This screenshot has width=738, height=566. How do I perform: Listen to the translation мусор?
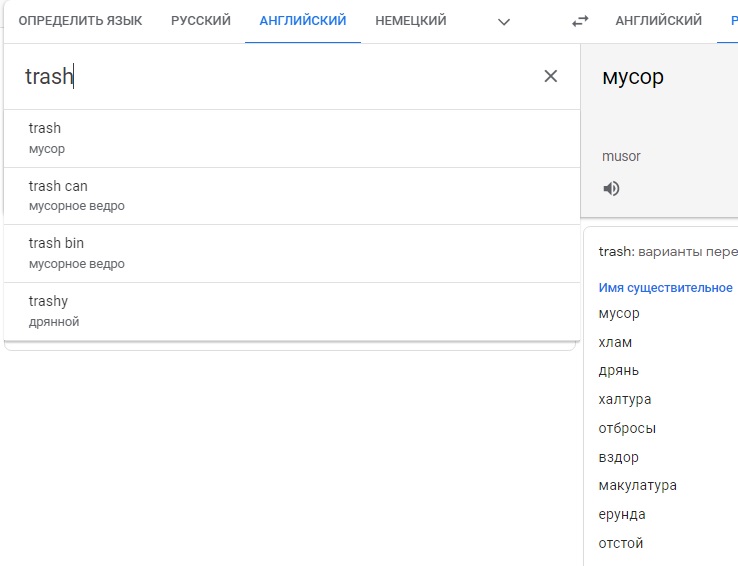pos(611,189)
